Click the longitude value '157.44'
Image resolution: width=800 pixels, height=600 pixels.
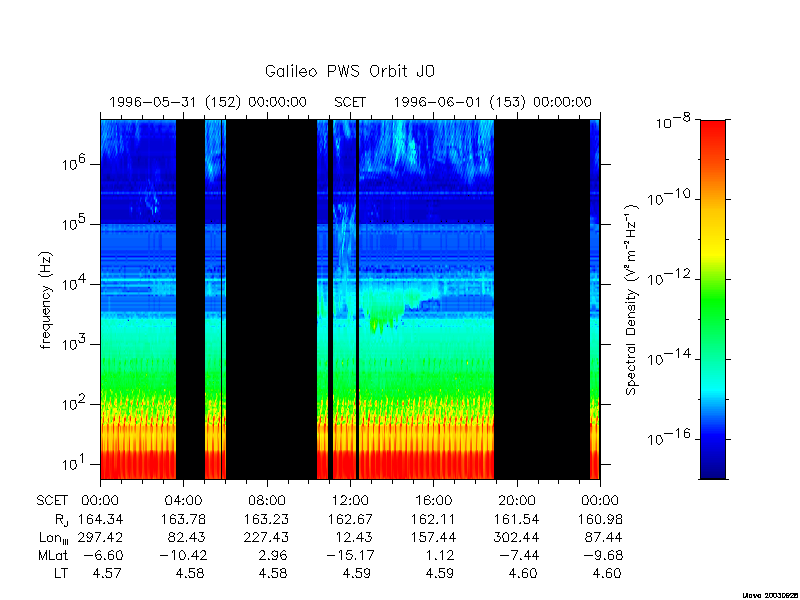pos(434,537)
